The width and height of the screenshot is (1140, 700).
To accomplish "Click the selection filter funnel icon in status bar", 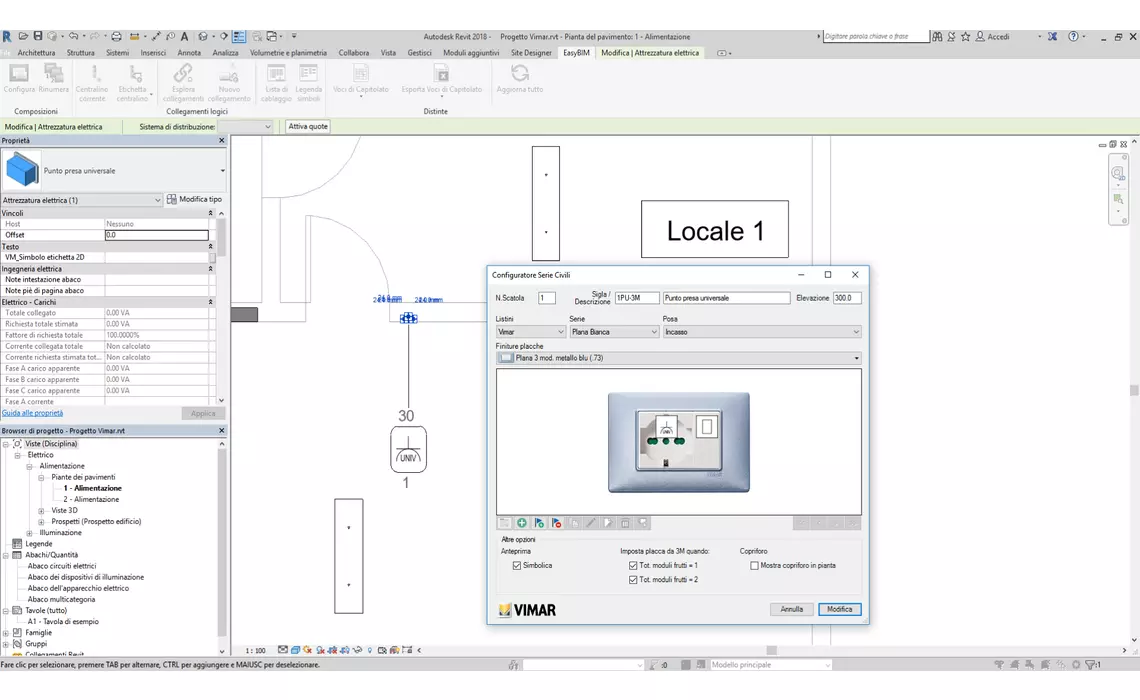I will click(1091, 665).
